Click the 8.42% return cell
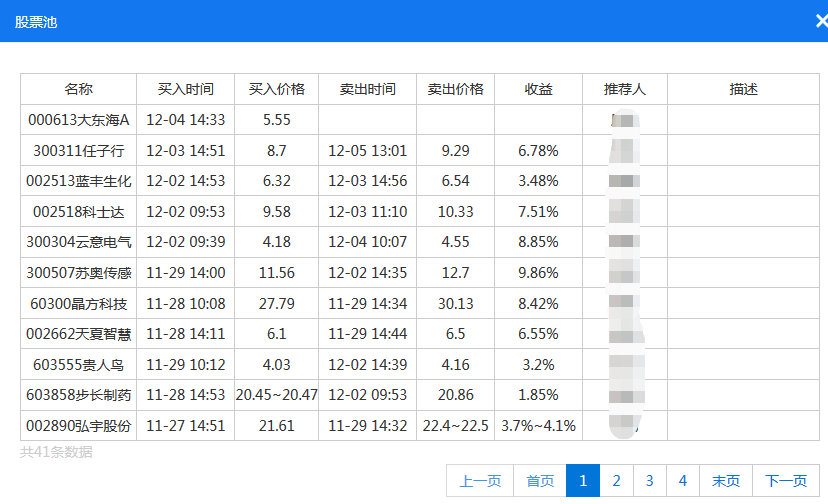 [538, 303]
